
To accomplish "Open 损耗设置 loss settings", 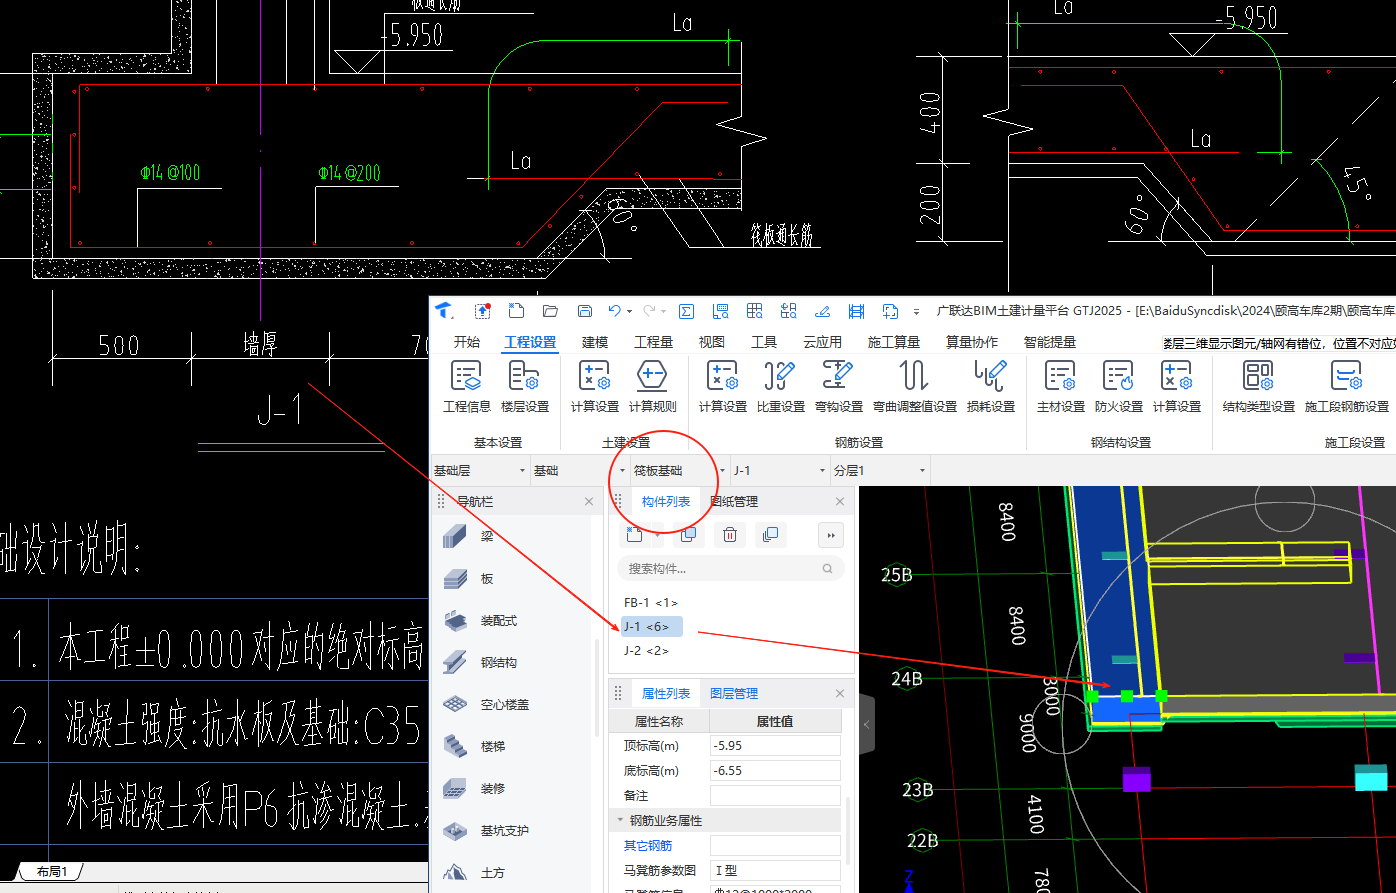I will 990,387.
